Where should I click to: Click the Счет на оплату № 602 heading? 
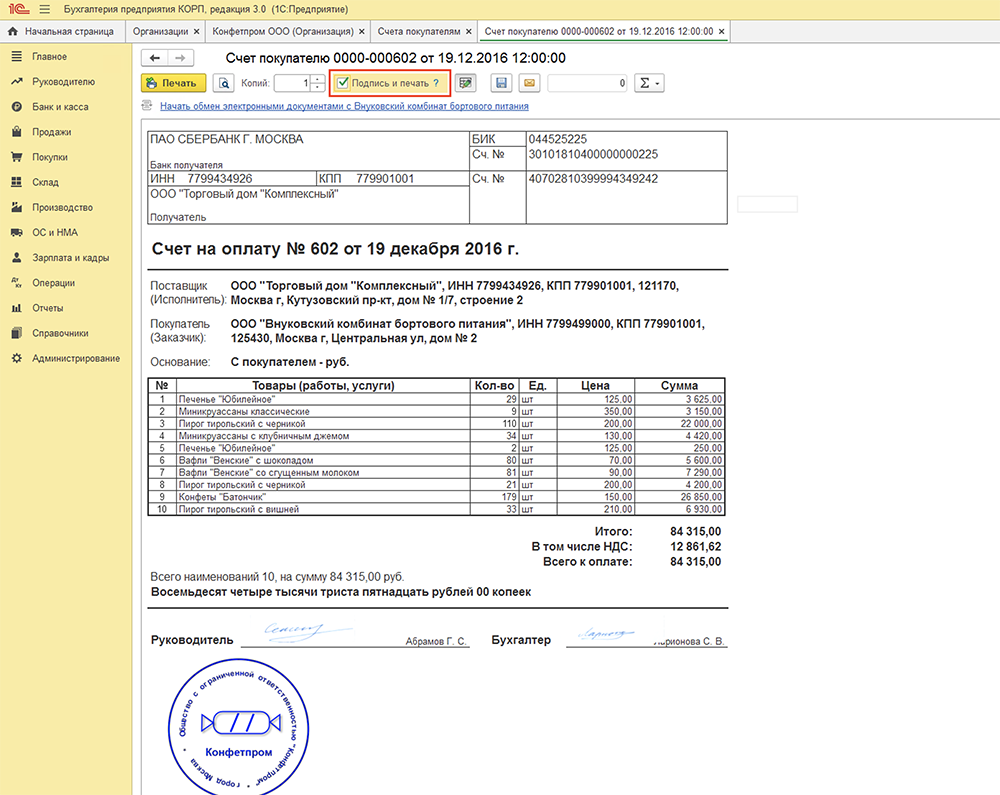(335, 249)
